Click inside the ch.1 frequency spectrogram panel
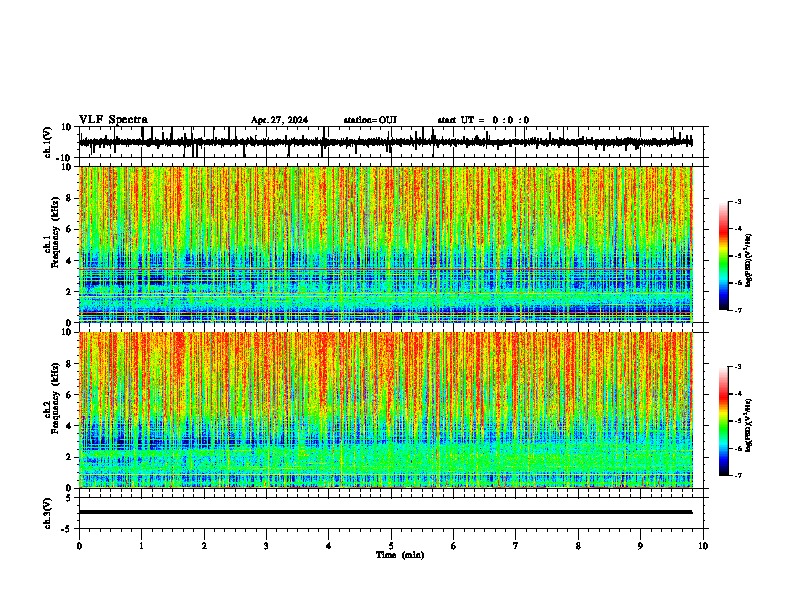792x612 pixels. [386, 244]
